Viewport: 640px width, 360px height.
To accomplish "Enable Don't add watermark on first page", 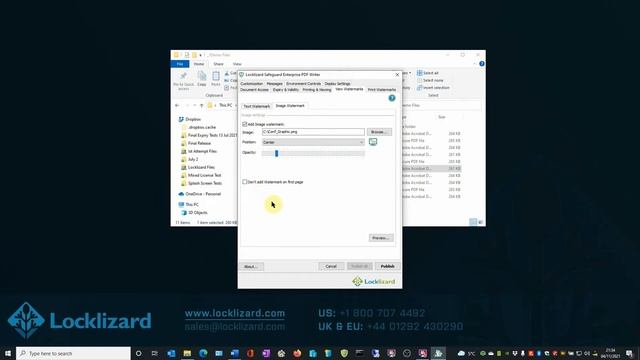I will click(x=244, y=182).
